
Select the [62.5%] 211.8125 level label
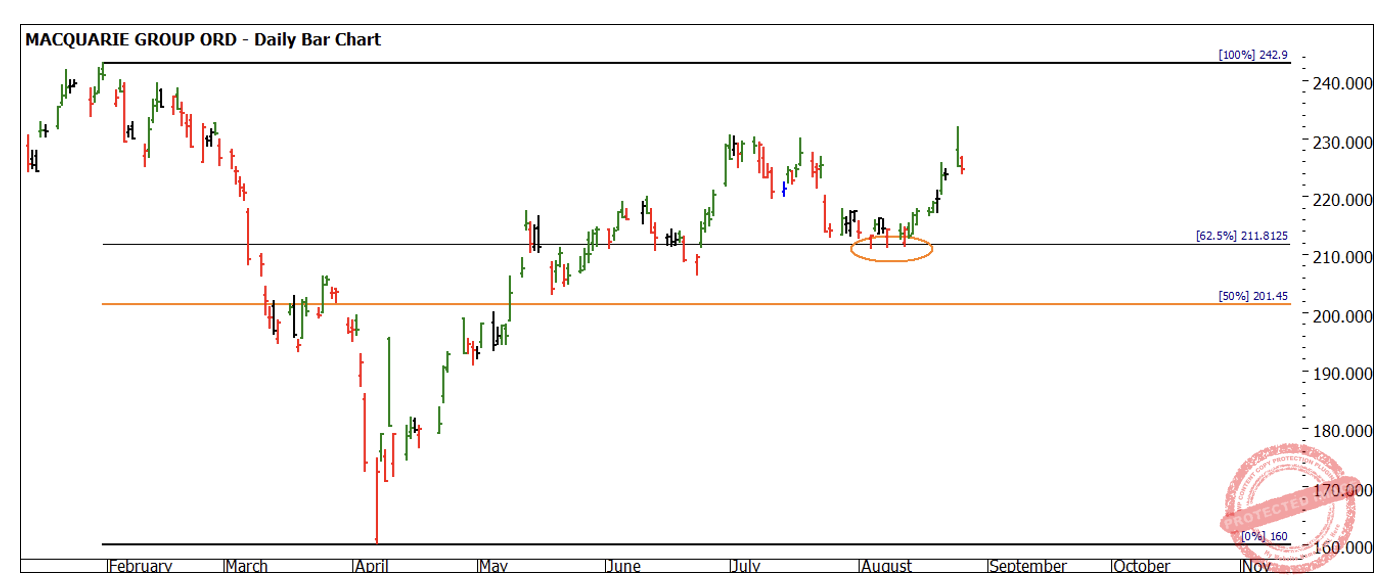click(1241, 236)
